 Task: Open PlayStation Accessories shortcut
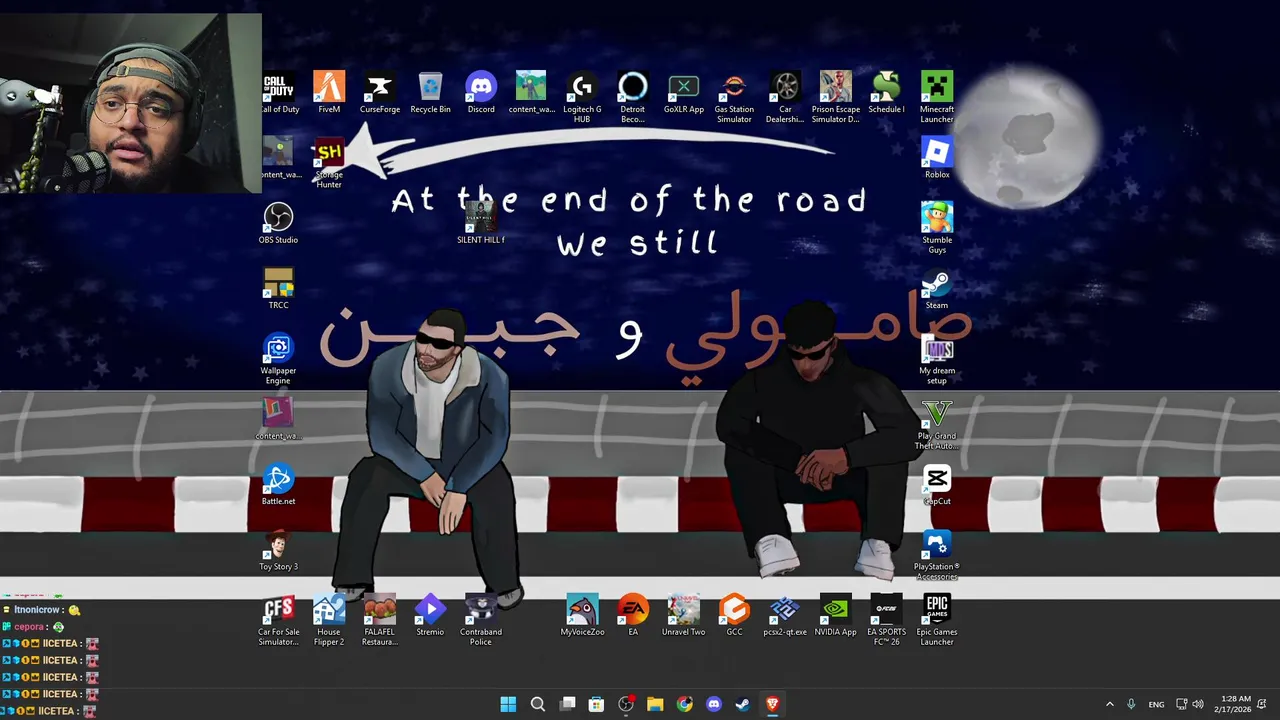(x=937, y=555)
